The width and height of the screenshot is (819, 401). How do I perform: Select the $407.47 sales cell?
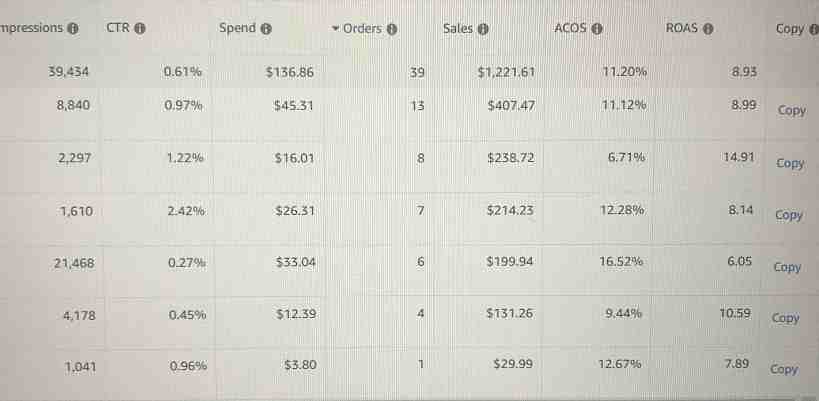point(511,106)
